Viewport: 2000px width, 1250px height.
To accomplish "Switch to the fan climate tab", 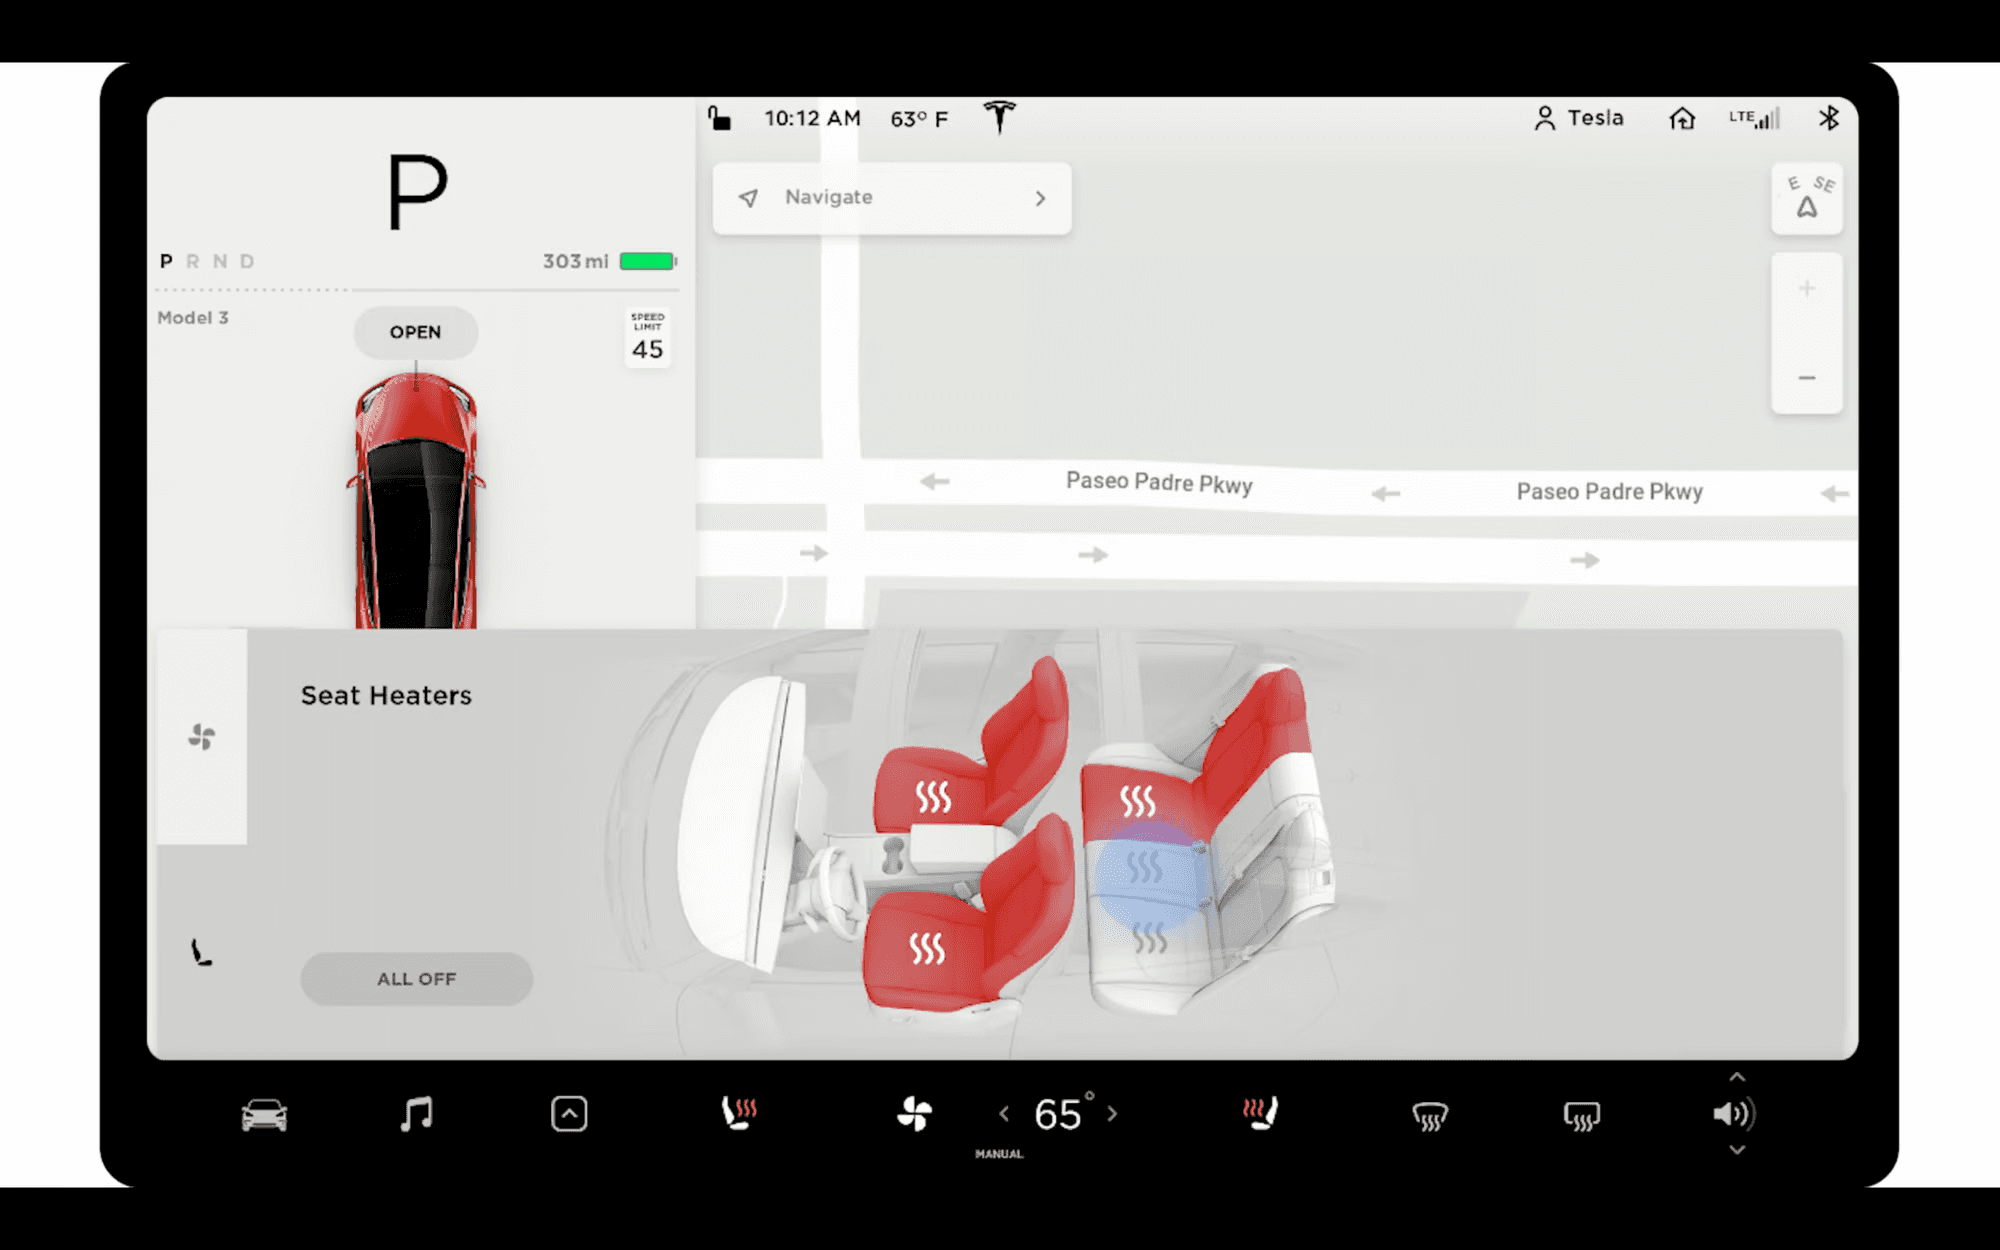I will pos(202,737).
